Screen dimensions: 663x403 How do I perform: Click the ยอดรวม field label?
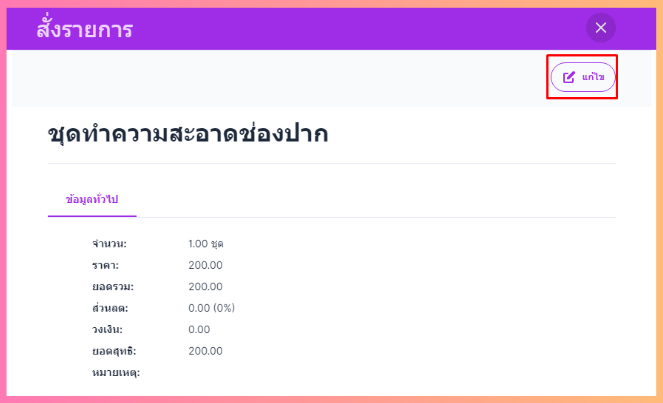[x=112, y=287]
